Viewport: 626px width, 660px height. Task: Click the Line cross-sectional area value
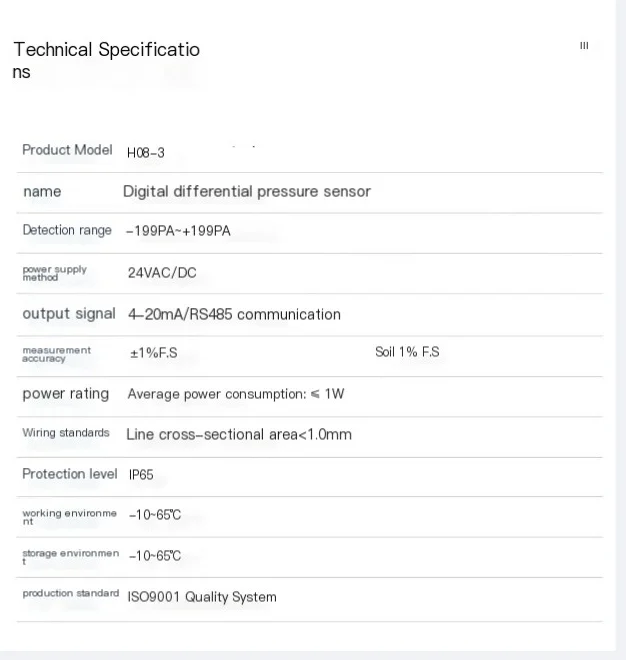(239, 434)
